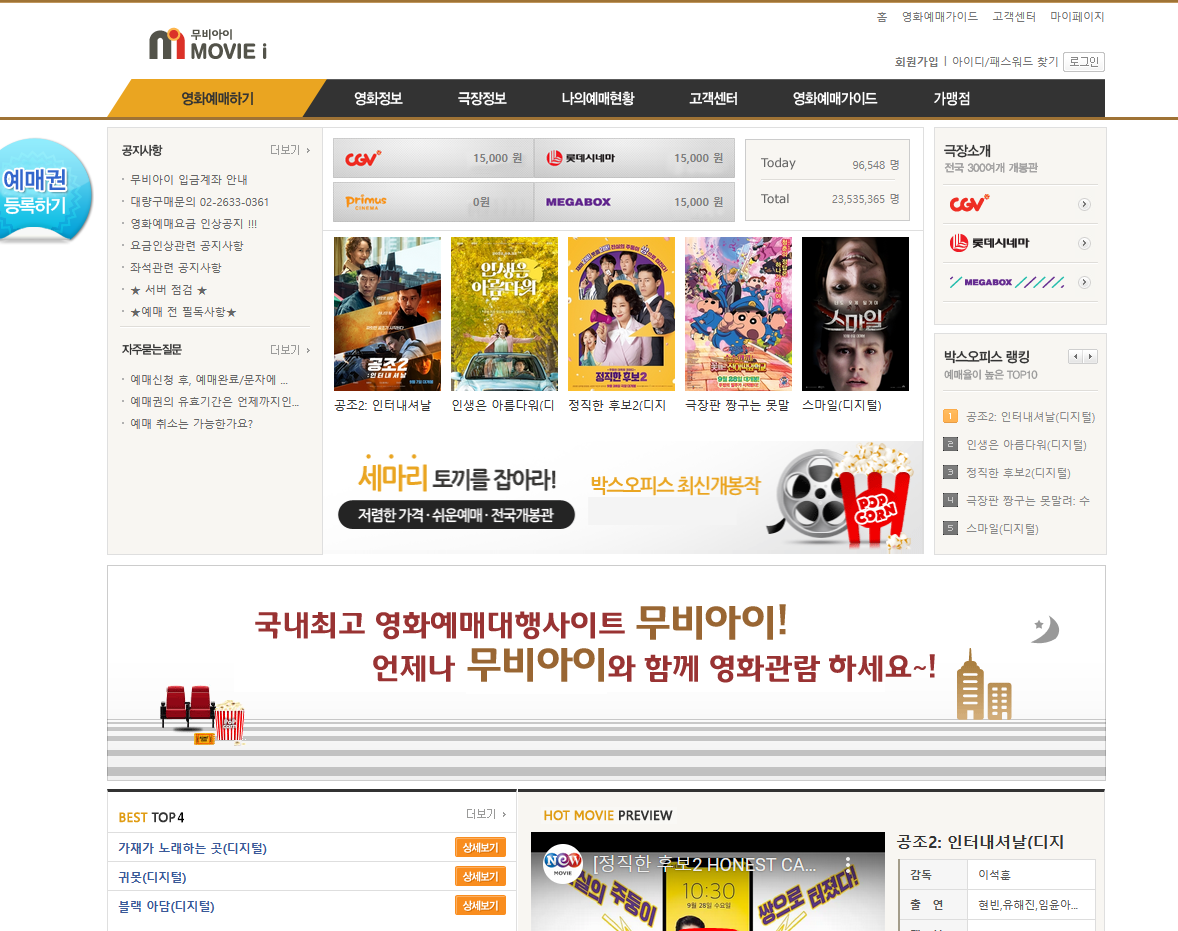Open the Primus cinema price cell
This screenshot has height=931, width=1178.
click(x=433, y=201)
